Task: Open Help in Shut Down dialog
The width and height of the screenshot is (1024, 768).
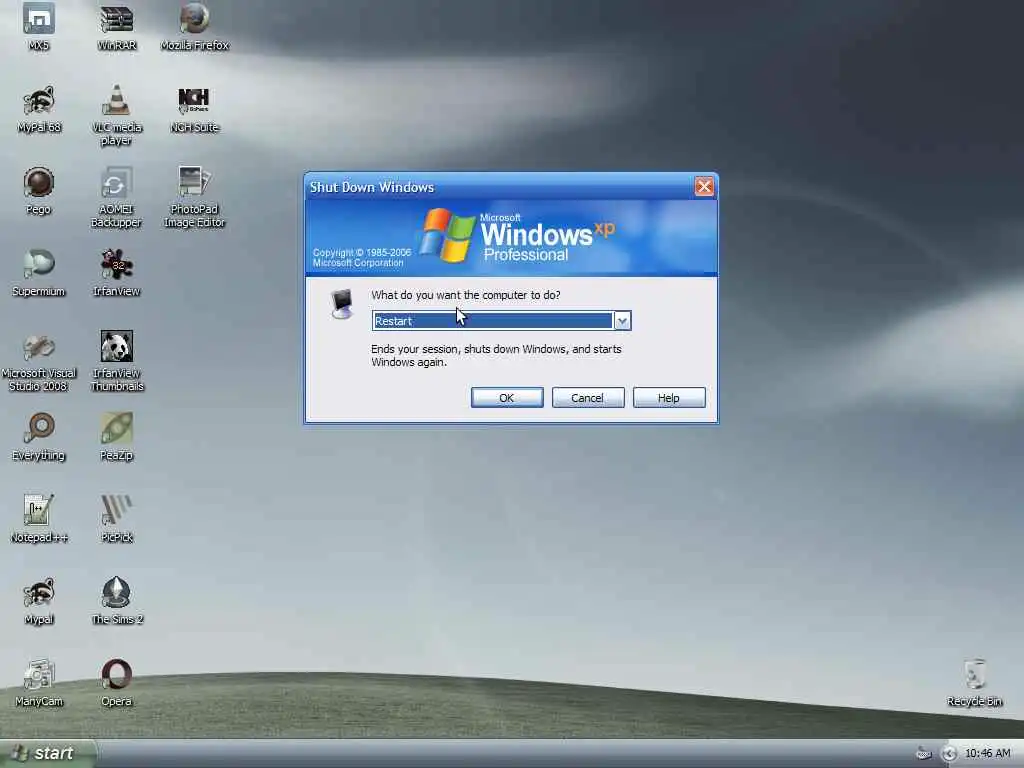Action: (x=669, y=398)
